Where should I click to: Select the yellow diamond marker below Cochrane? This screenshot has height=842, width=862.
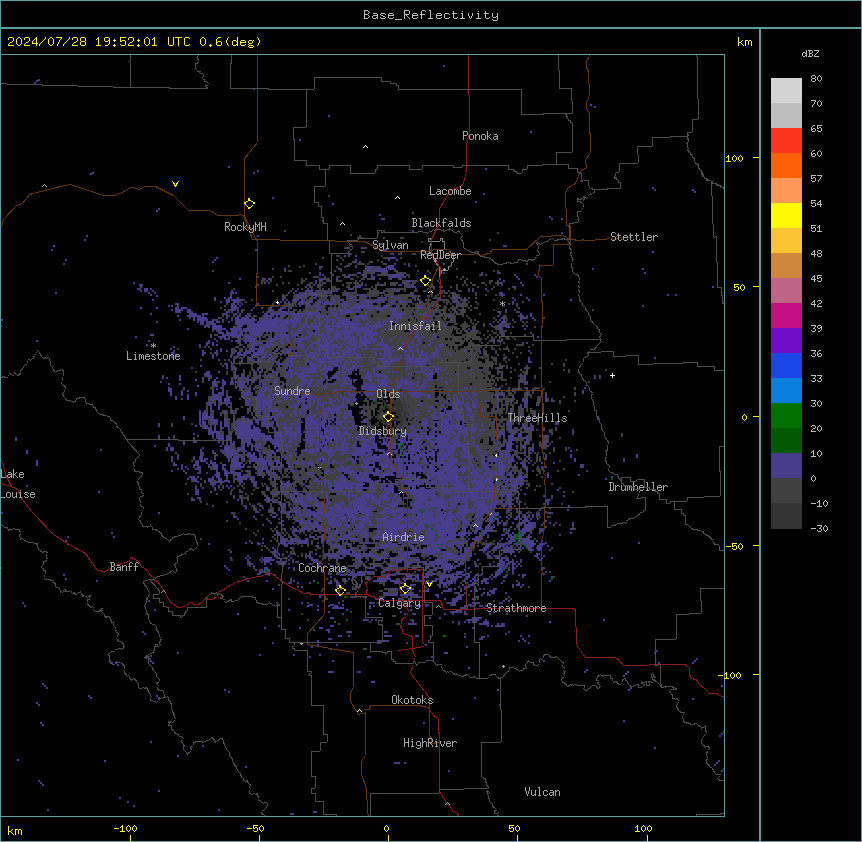[x=340, y=591]
